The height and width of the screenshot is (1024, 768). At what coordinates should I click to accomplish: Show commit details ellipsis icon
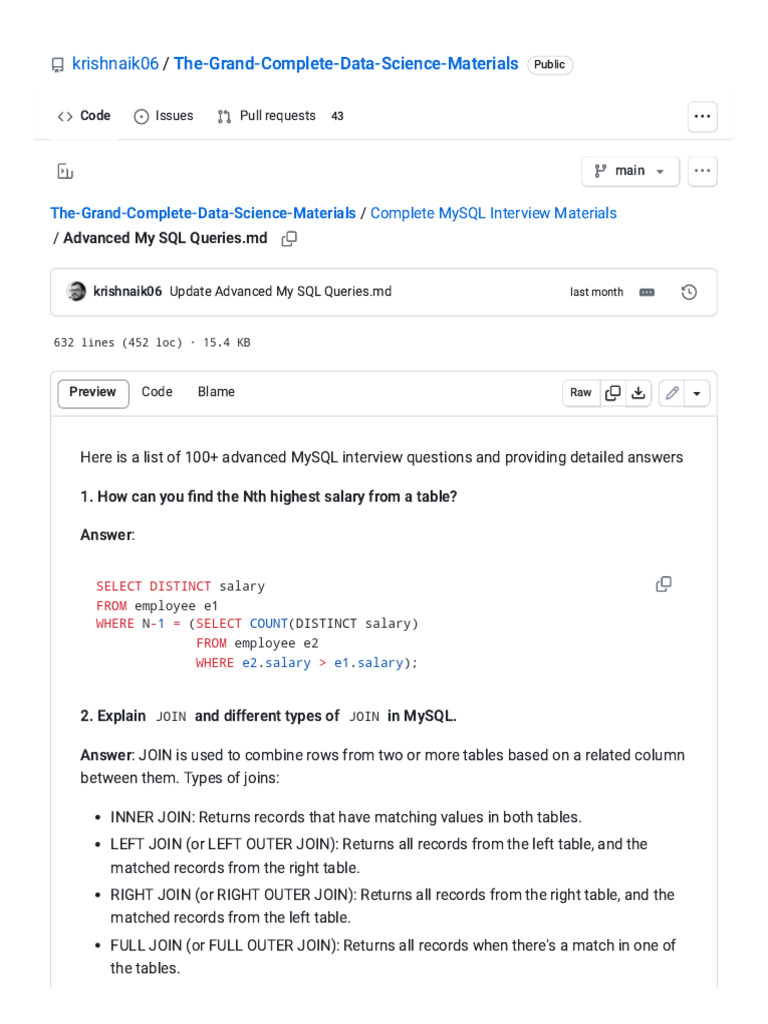pos(646,292)
